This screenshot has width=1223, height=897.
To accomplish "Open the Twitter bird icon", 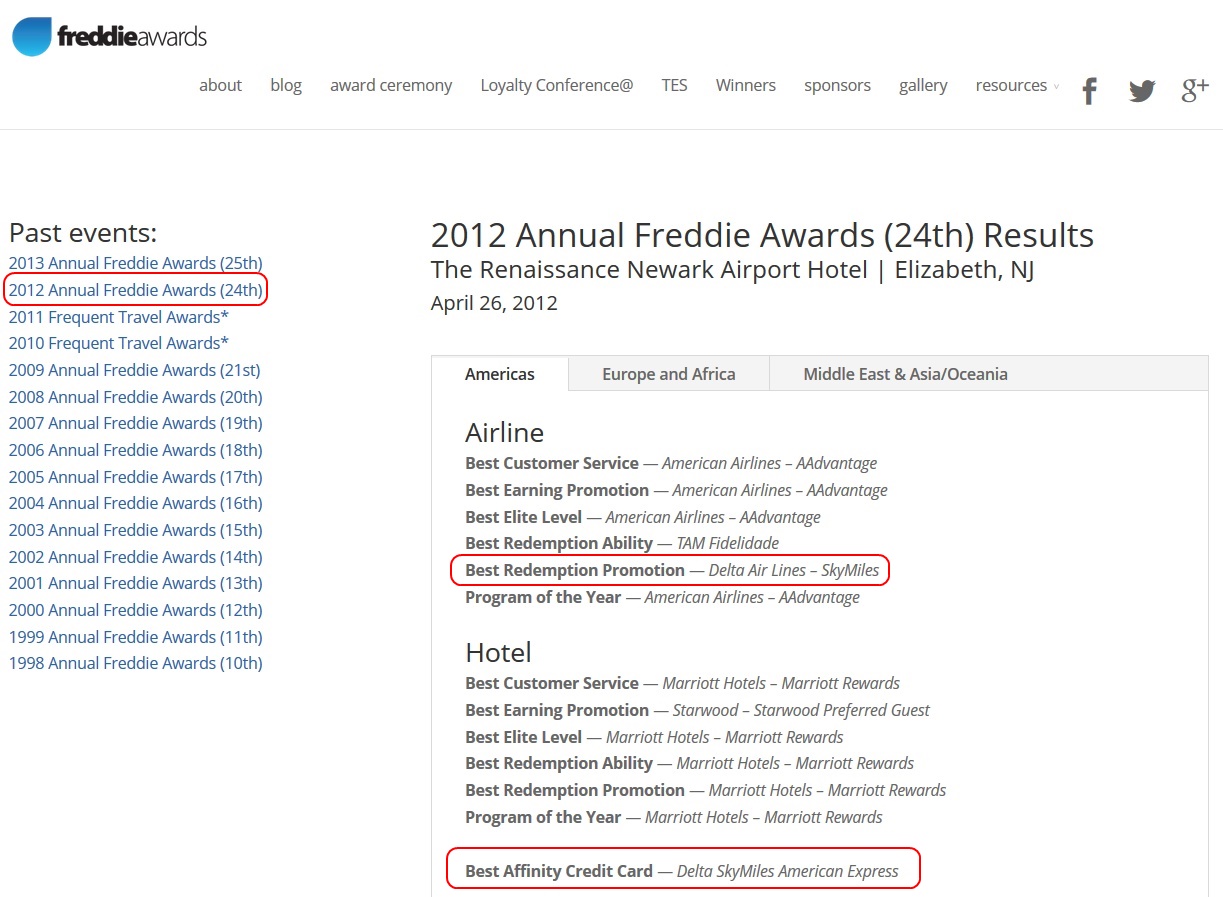I will [x=1142, y=91].
